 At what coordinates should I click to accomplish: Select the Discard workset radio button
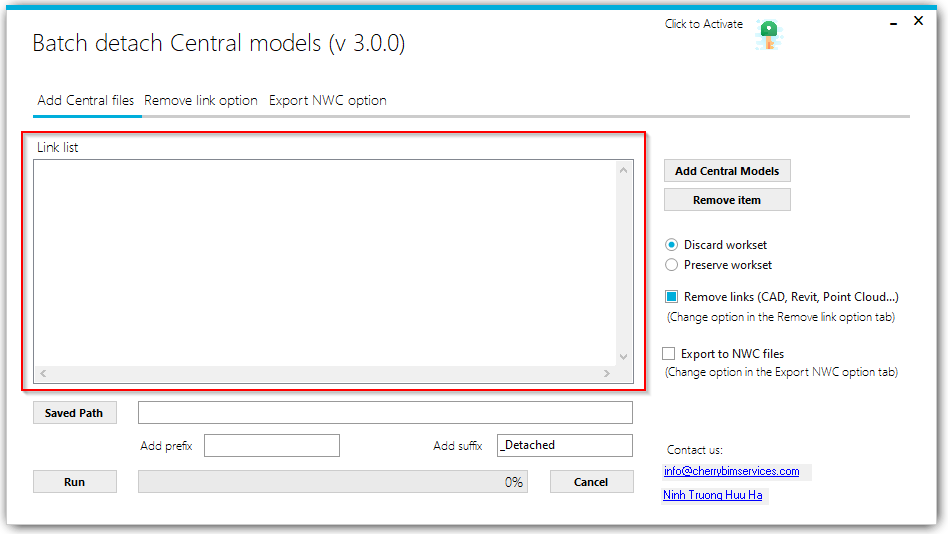[671, 245]
